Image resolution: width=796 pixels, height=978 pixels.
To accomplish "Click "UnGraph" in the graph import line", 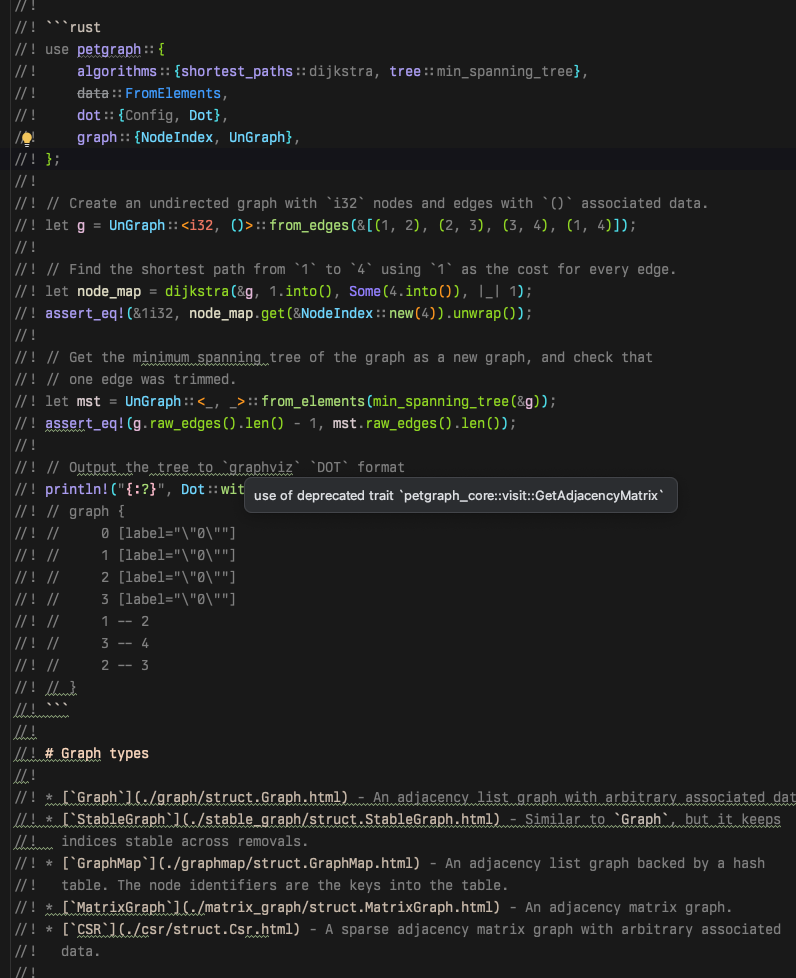I will [x=257, y=137].
